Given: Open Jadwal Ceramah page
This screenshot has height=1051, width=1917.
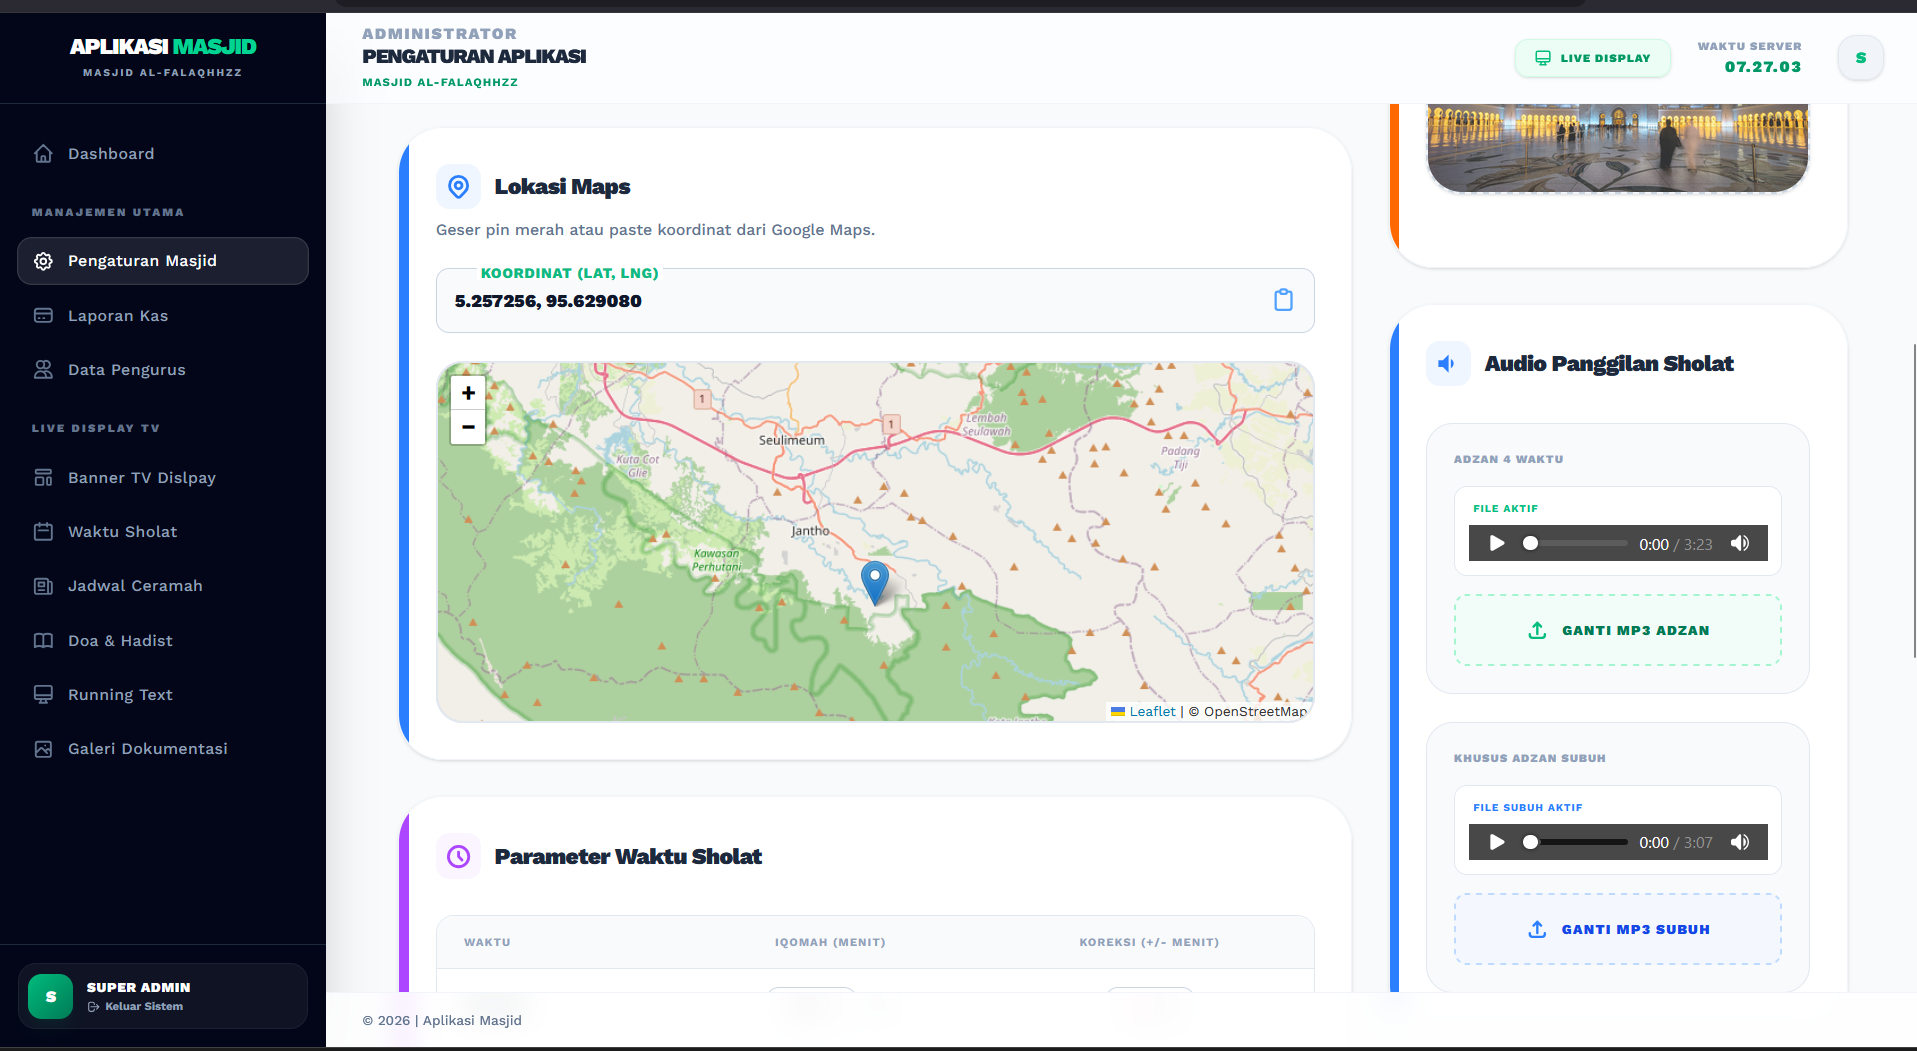Looking at the screenshot, I should coord(163,586).
